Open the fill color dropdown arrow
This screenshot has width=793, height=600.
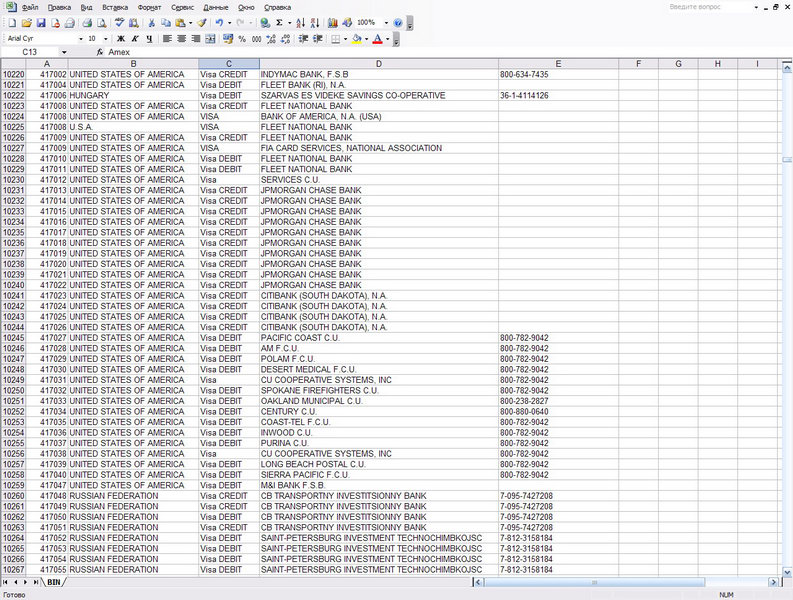pos(367,39)
